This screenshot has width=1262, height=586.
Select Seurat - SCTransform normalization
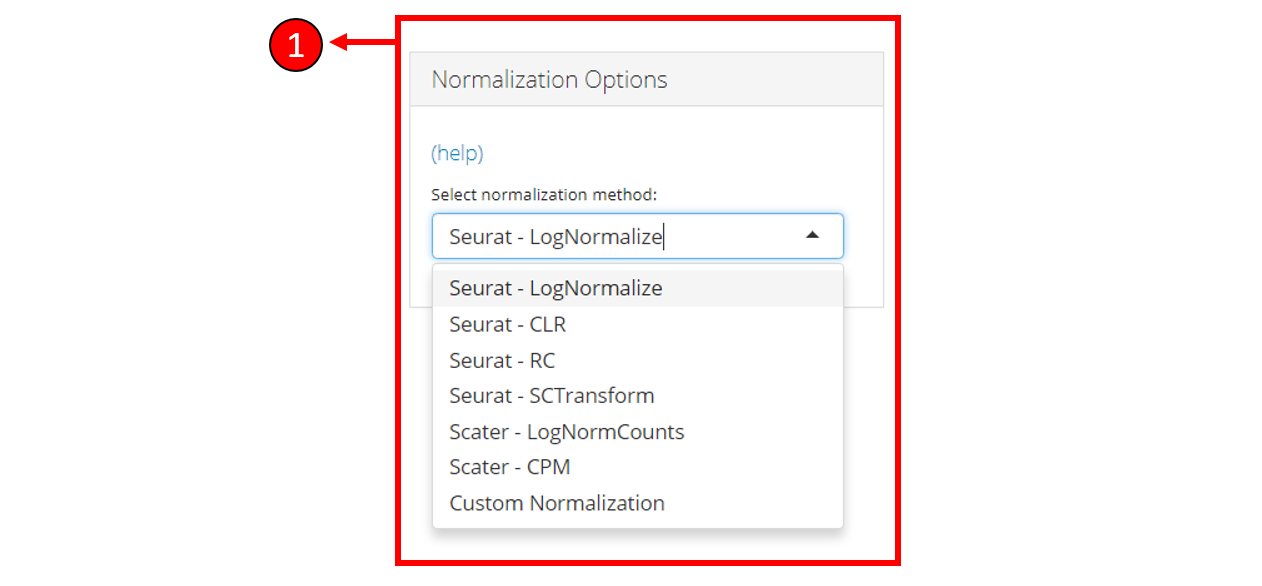coord(552,395)
